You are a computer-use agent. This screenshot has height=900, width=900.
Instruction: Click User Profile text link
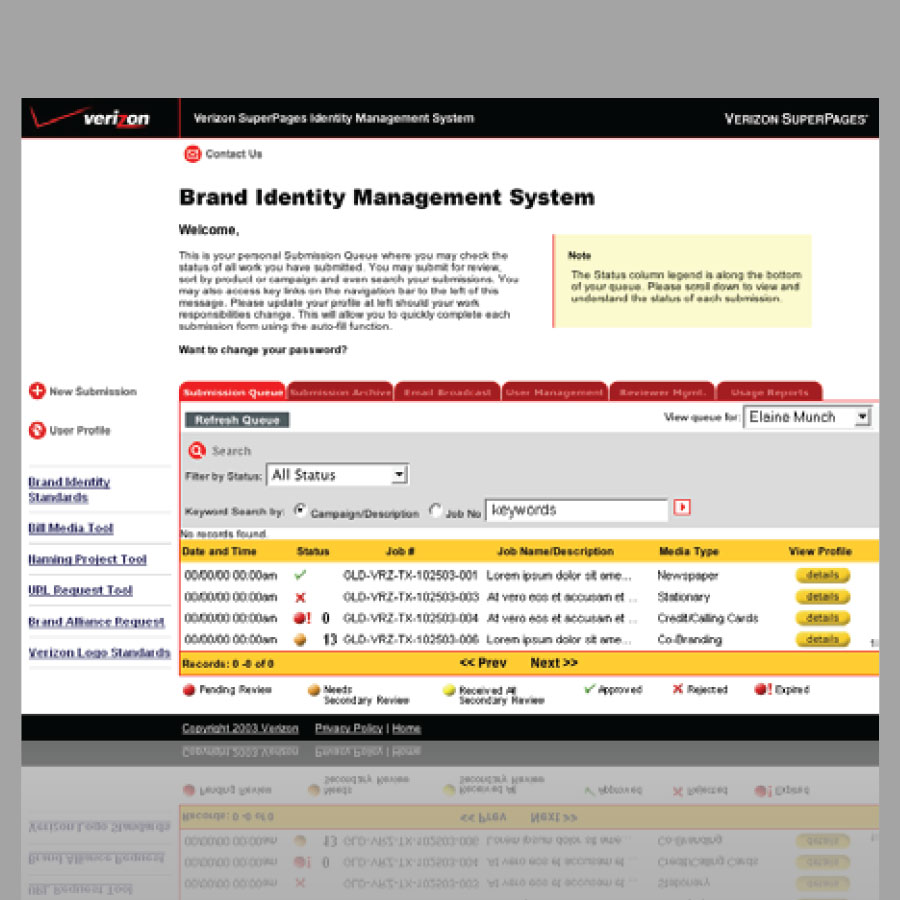[x=80, y=430]
